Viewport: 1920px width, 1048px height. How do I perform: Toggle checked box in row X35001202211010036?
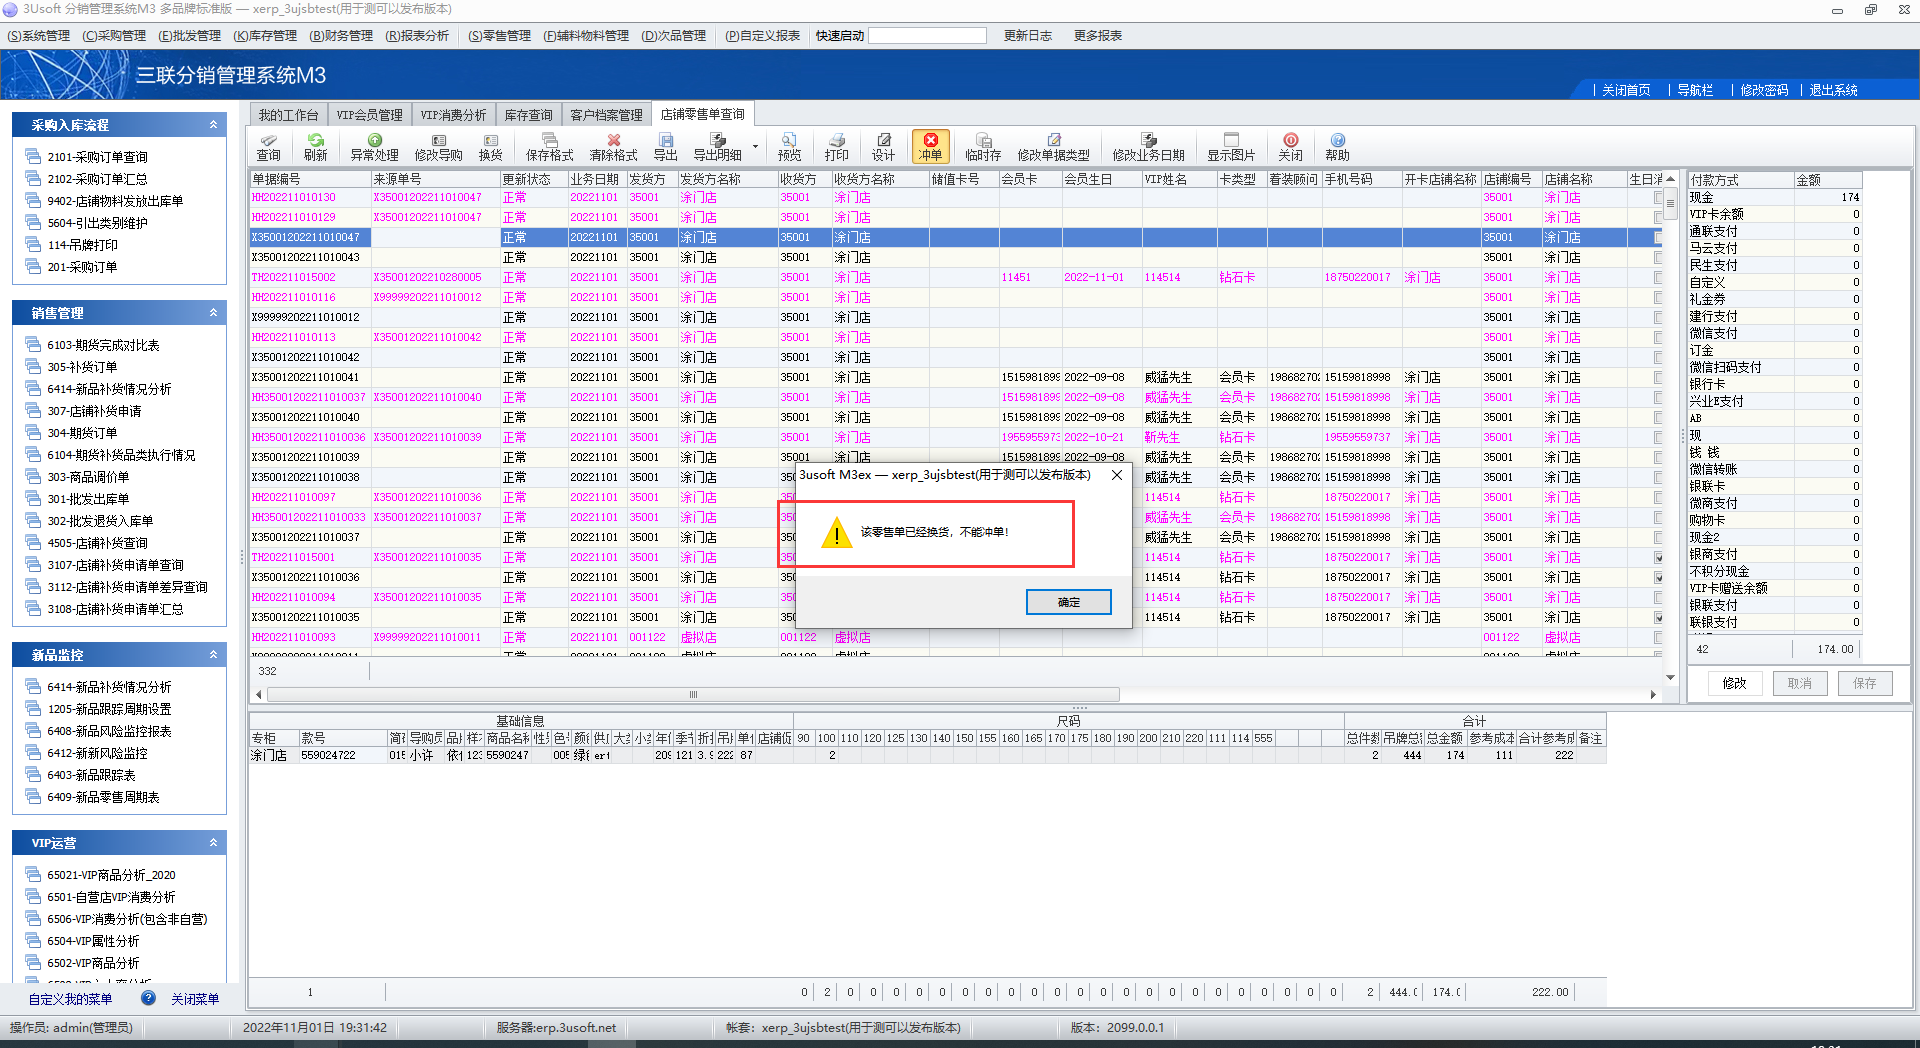1658,578
